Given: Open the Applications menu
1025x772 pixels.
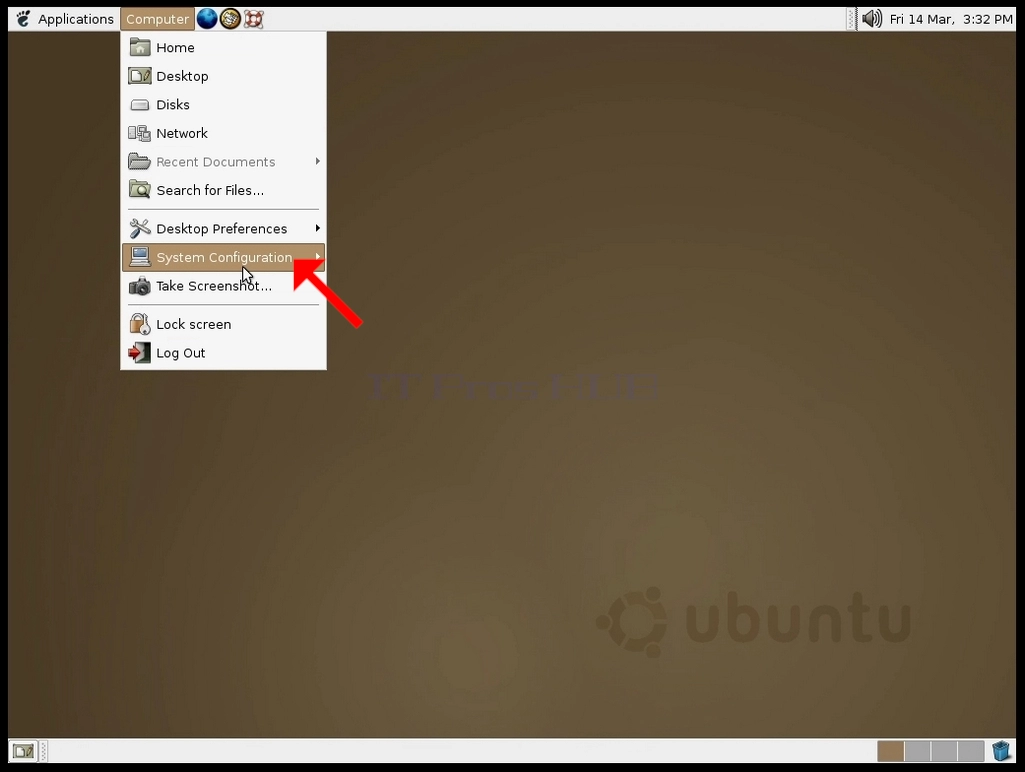Looking at the screenshot, I should pyautogui.click(x=64, y=19).
